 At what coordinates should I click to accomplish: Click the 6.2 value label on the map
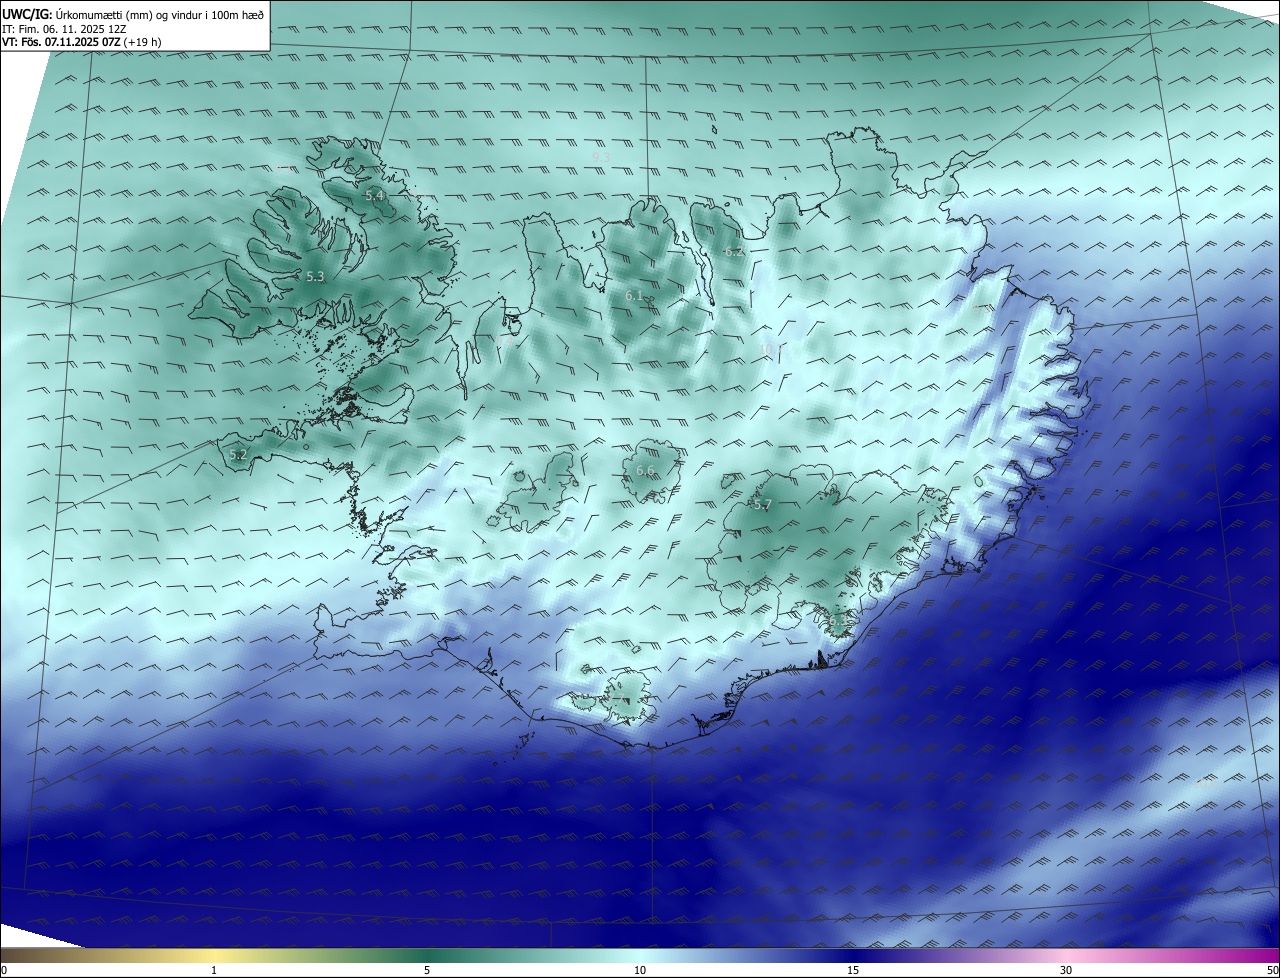734,252
